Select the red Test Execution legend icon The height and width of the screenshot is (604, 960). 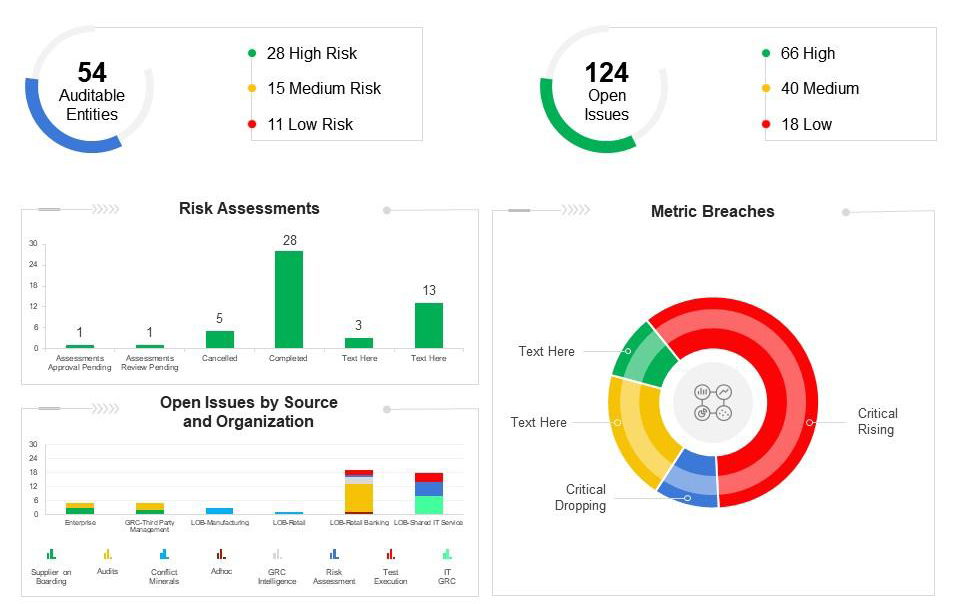390,554
